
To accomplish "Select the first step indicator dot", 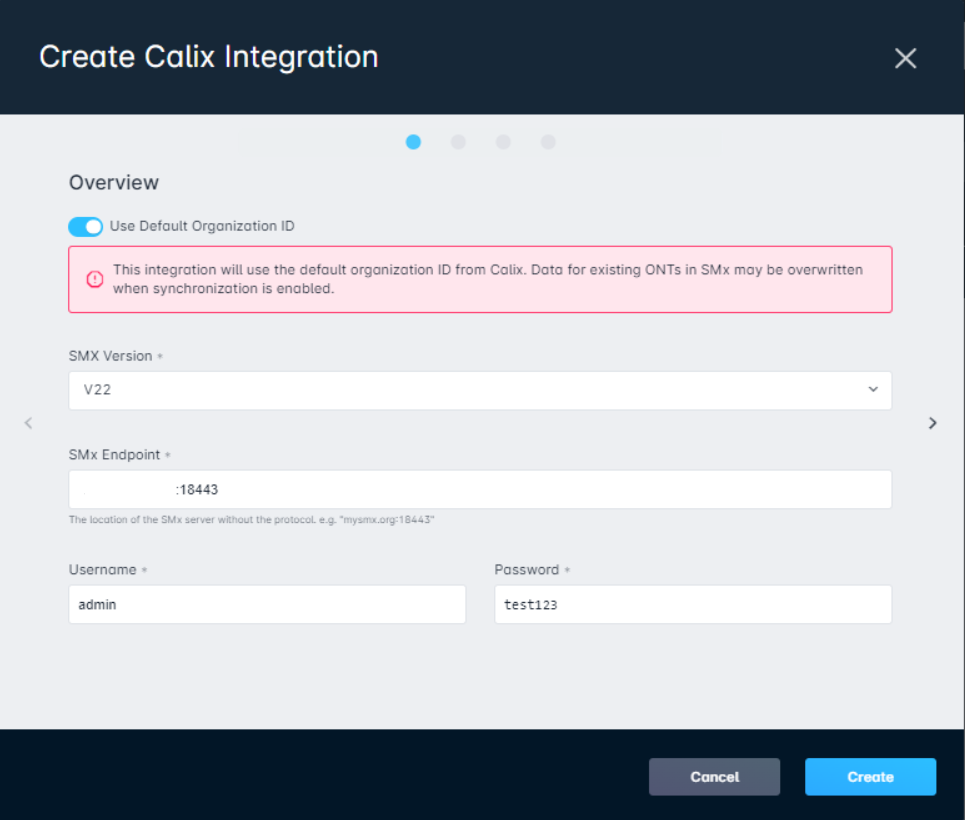I will point(414,142).
